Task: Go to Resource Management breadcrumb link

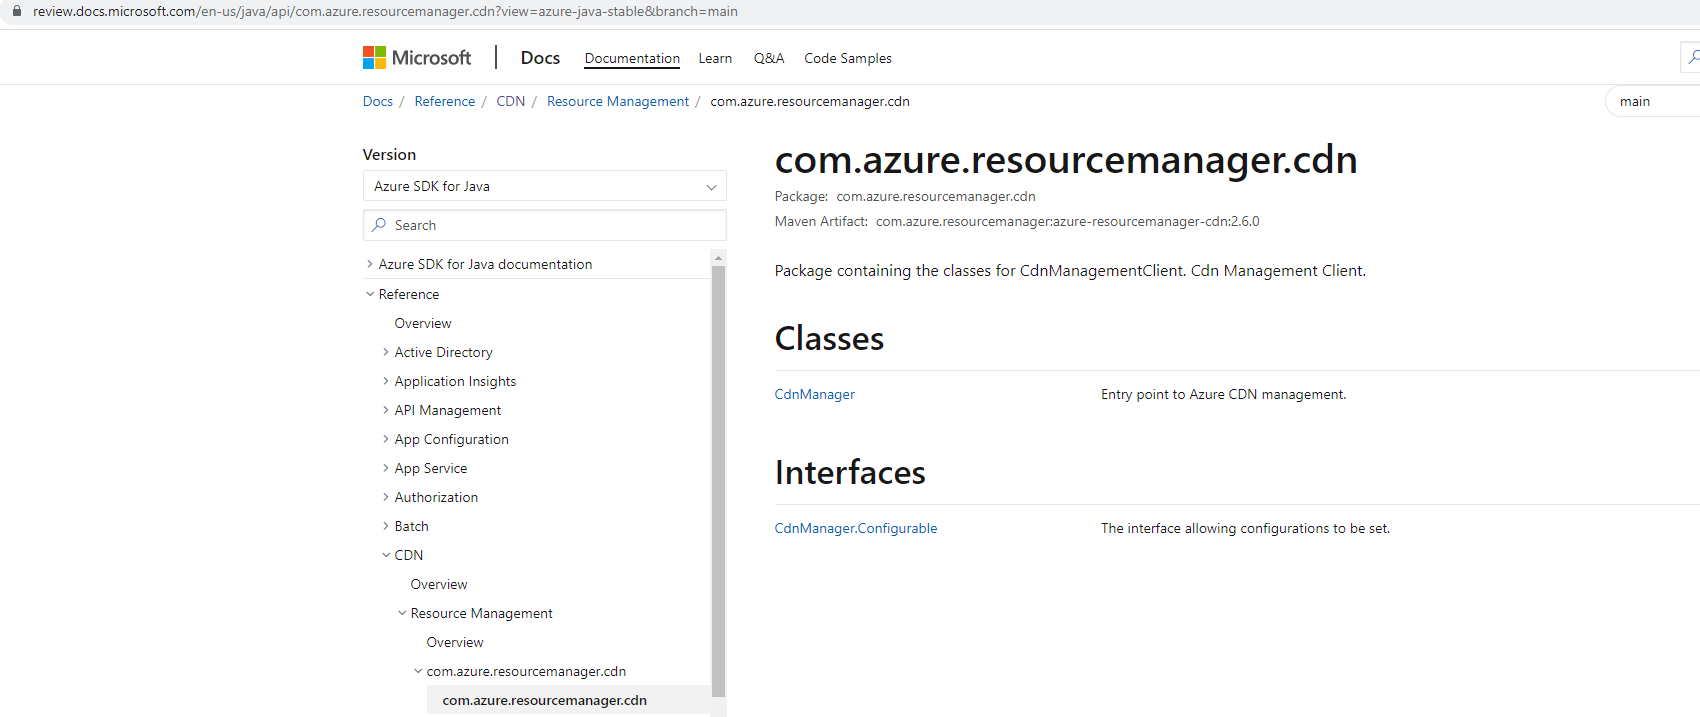Action: point(618,101)
